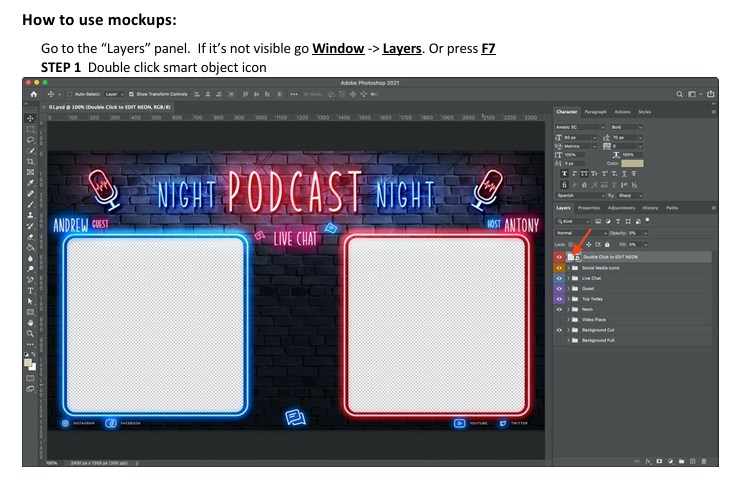Click the foreground color swatch in toolbox
Viewport: 736px width, 484px height.
coord(28,363)
